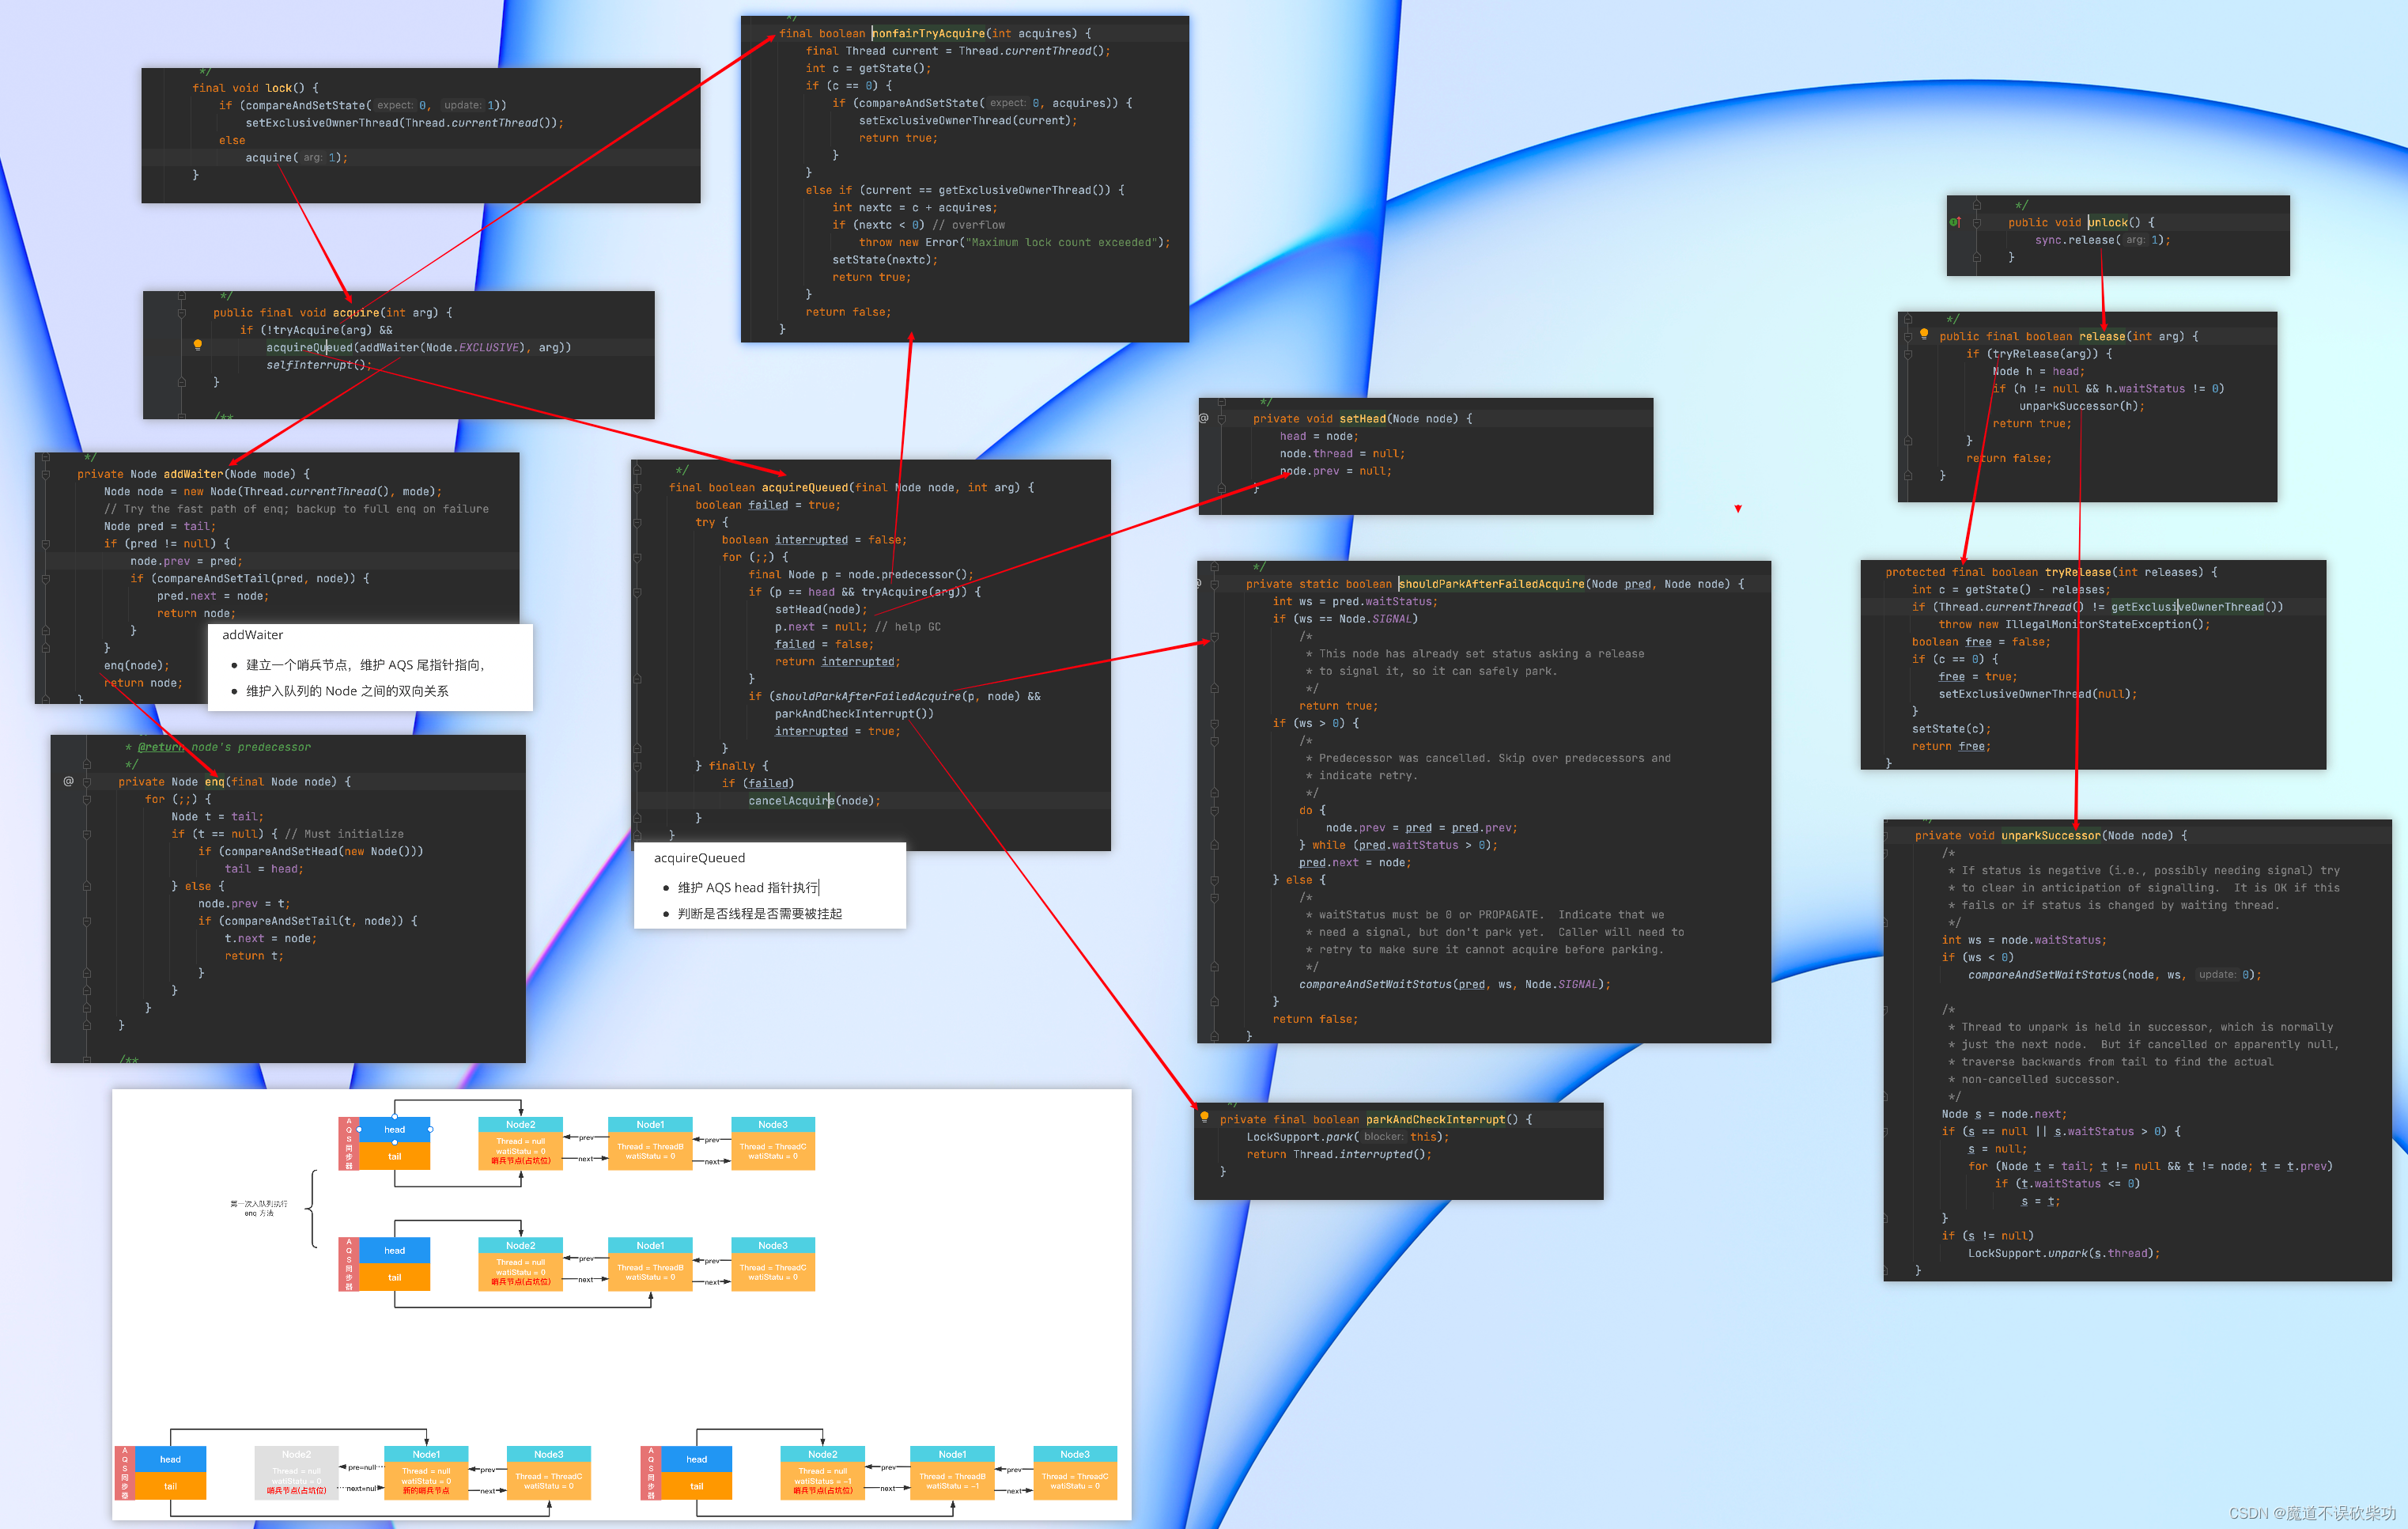This screenshot has width=2408, height=1529.
Task: Click the 'setHead' method name declaration
Action: coord(1362,419)
